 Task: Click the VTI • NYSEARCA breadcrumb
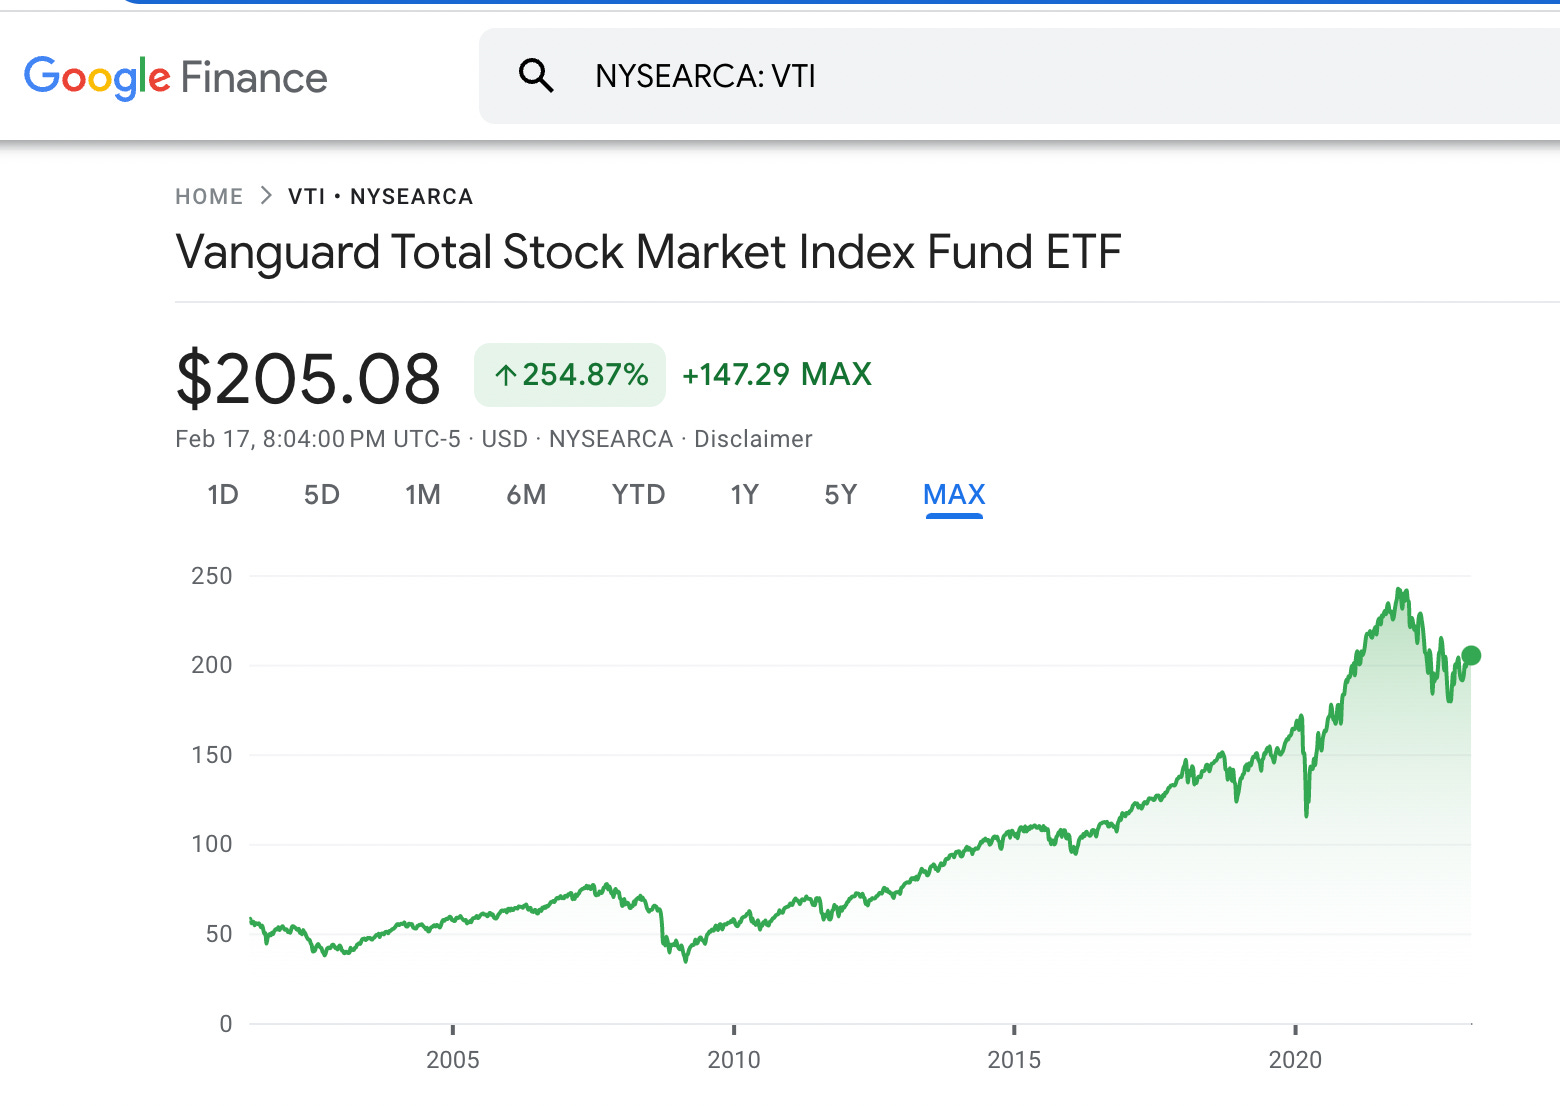(x=381, y=196)
